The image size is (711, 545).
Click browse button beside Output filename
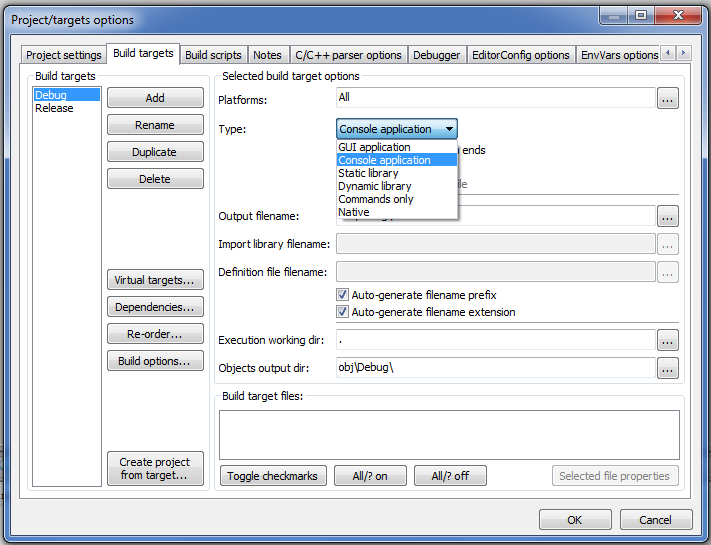tap(668, 216)
